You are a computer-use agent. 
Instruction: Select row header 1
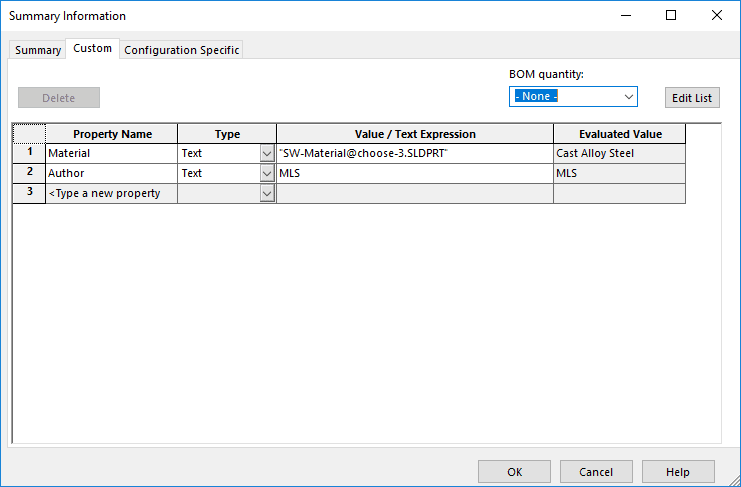tap(29, 154)
